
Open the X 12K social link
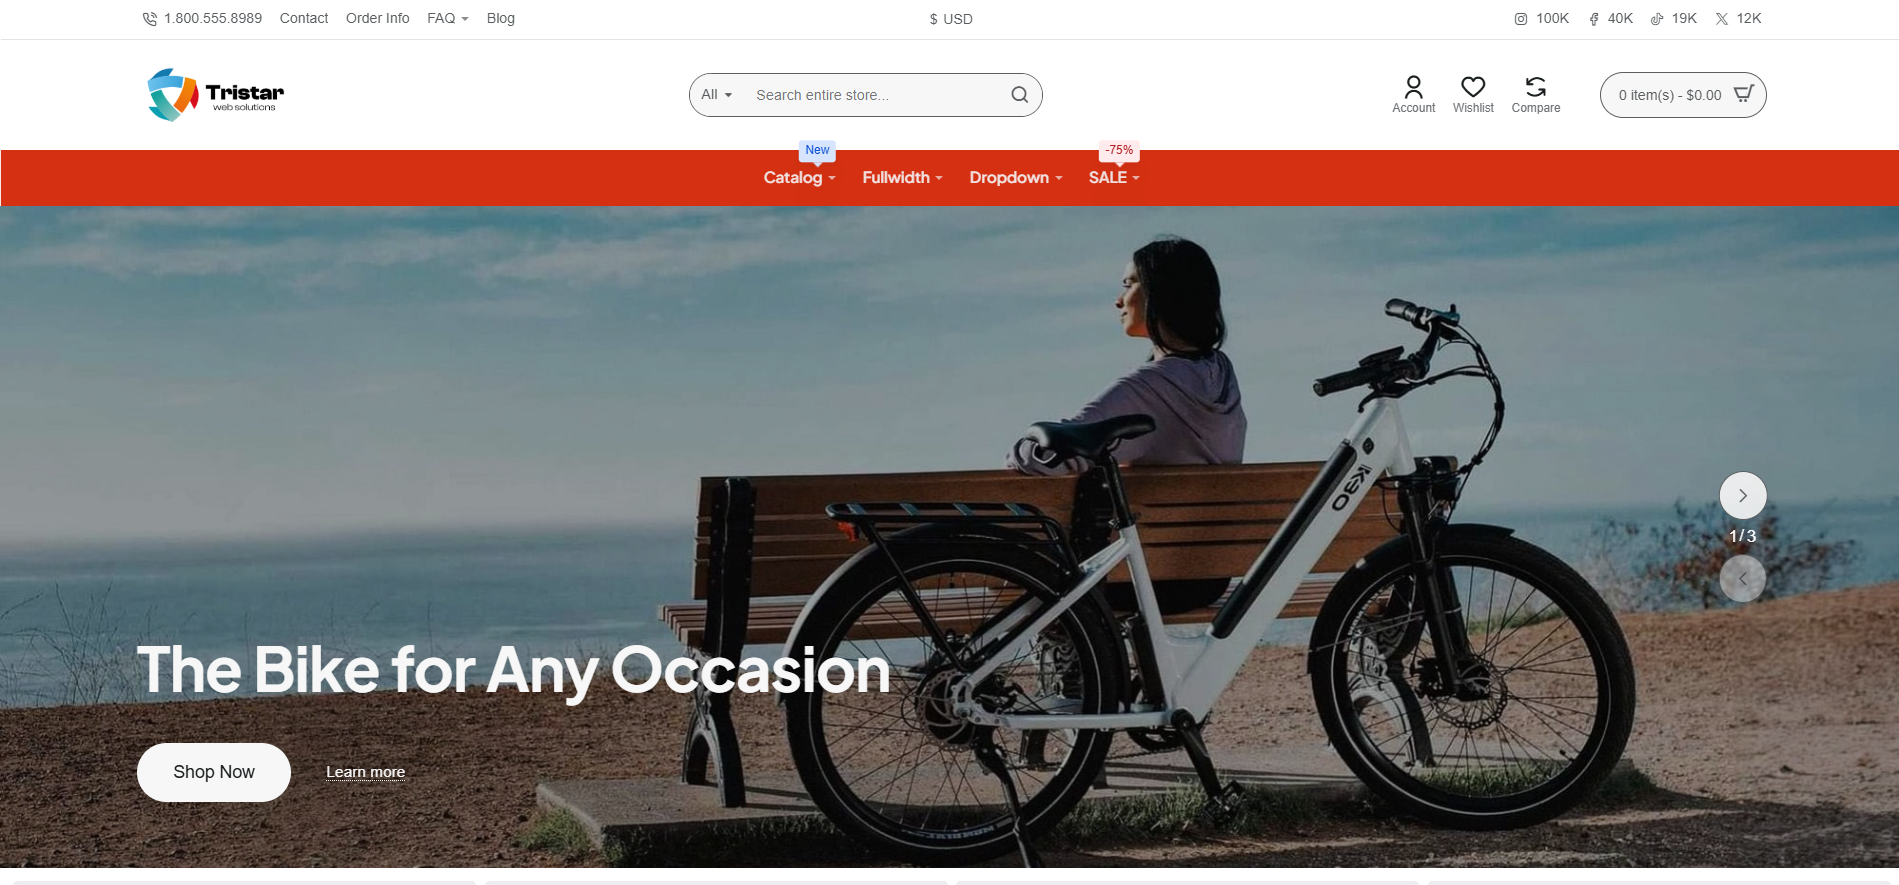pyautogui.click(x=1738, y=19)
